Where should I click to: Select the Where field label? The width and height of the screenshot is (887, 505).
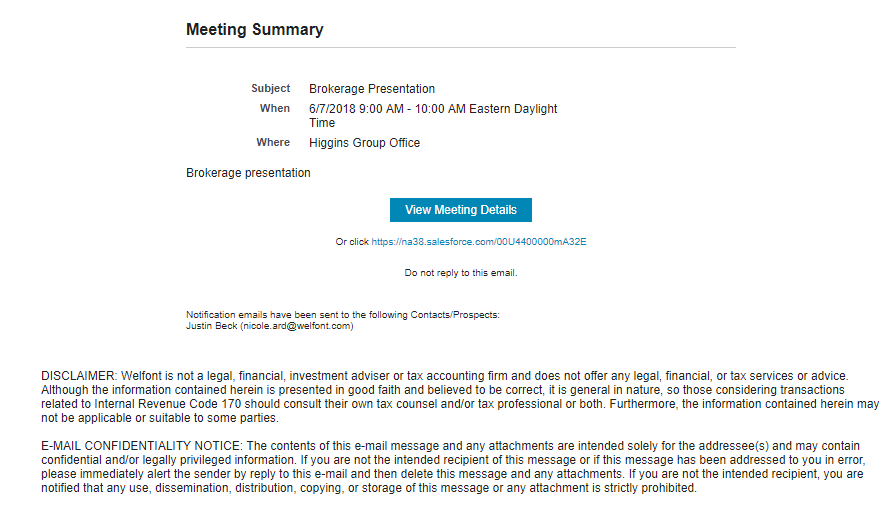[x=273, y=142]
